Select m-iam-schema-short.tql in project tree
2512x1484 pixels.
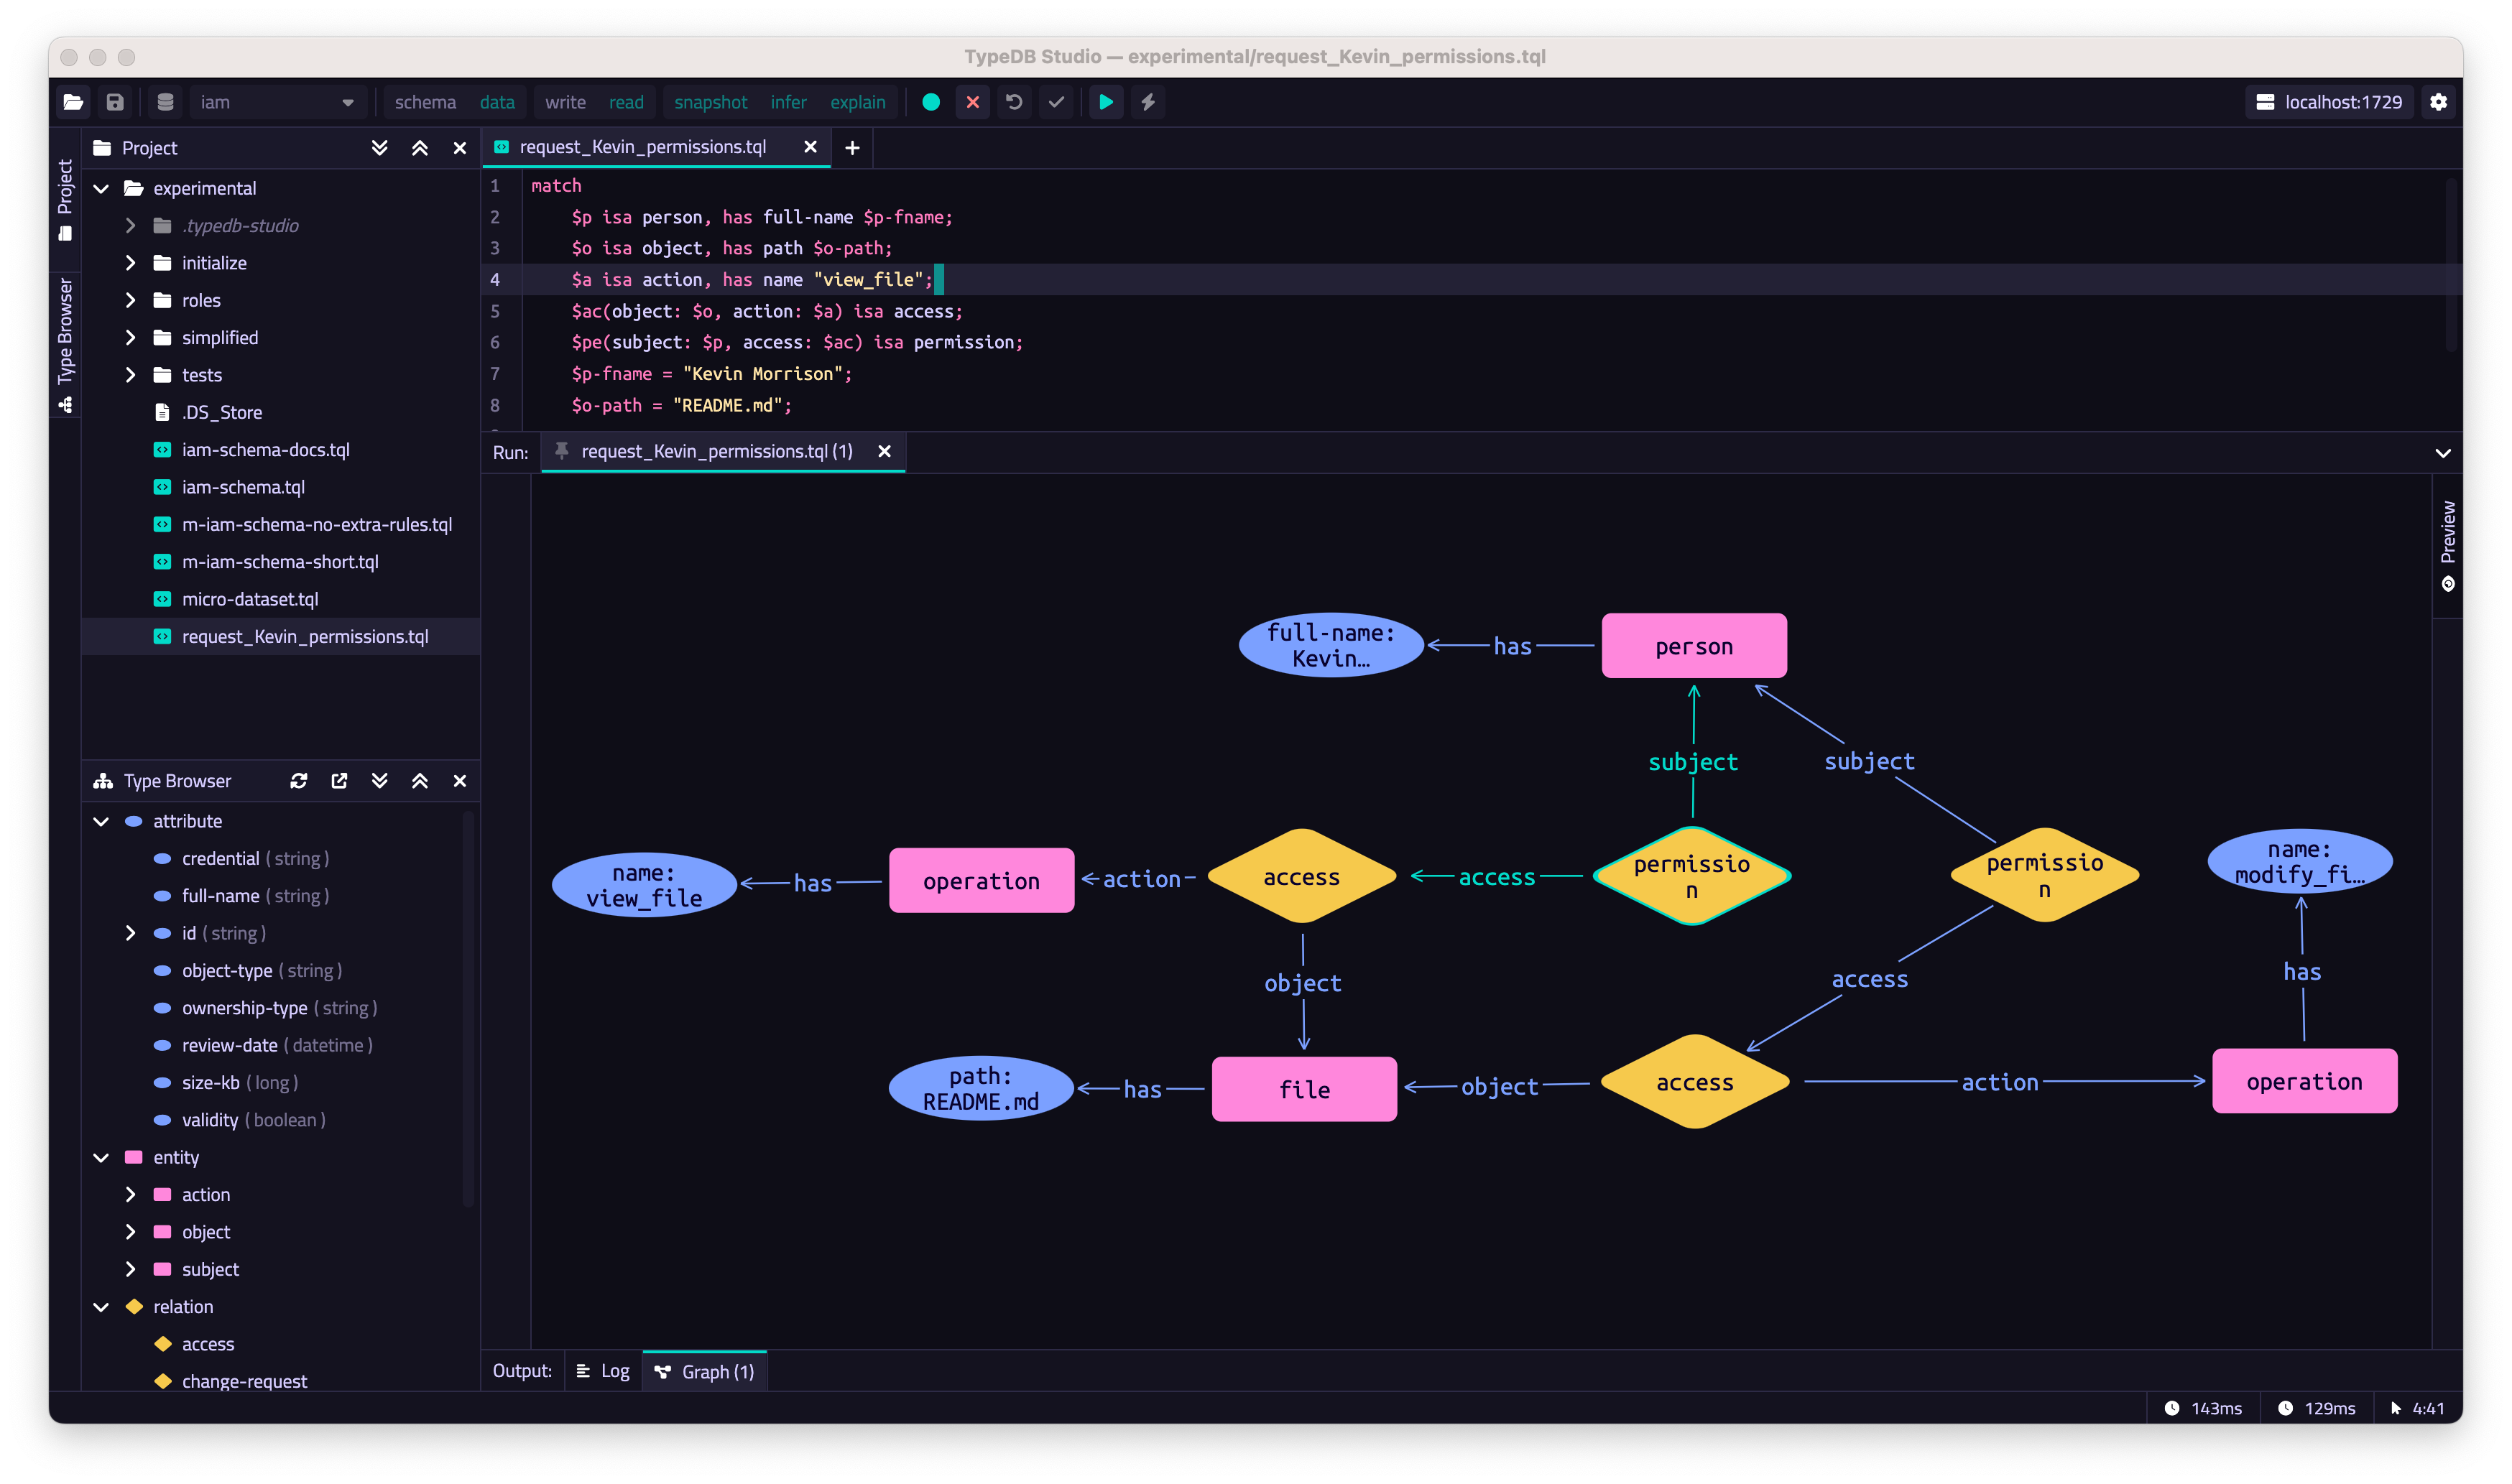pos(280,562)
